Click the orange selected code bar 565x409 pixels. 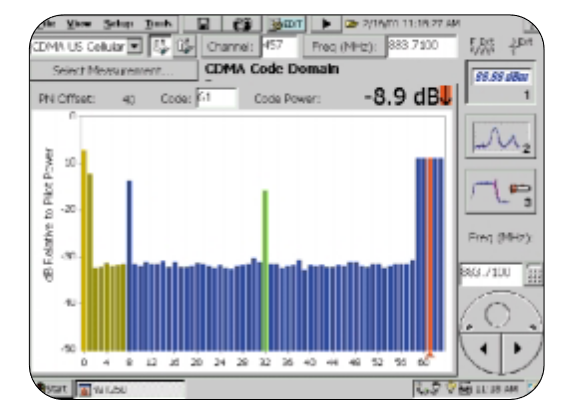coord(430,254)
